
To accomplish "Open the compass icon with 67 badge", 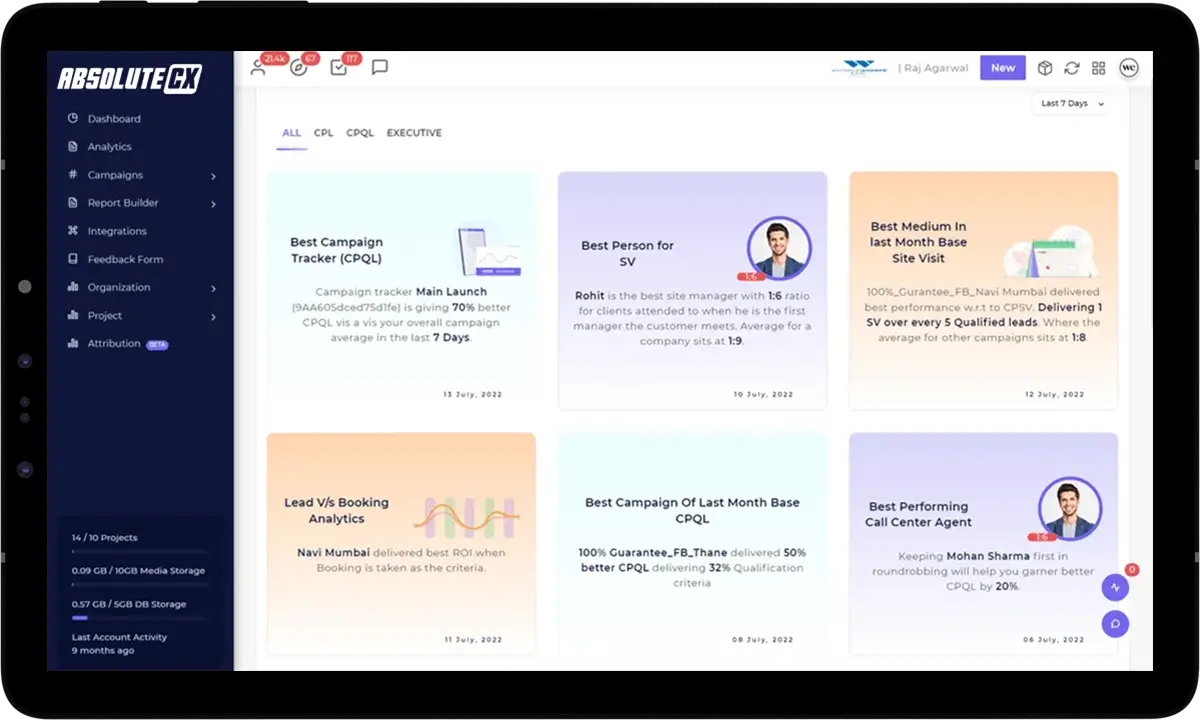I will [x=297, y=68].
